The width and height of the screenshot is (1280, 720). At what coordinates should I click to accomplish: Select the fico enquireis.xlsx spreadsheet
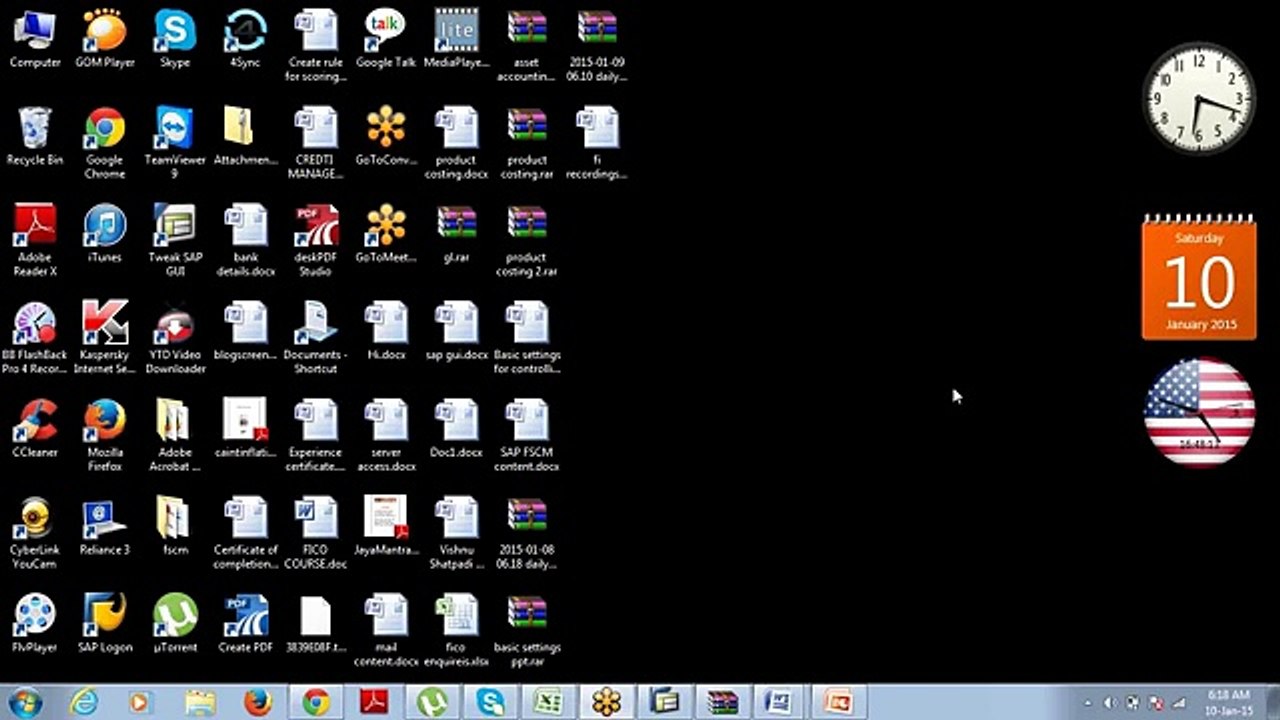pos(456,630)
